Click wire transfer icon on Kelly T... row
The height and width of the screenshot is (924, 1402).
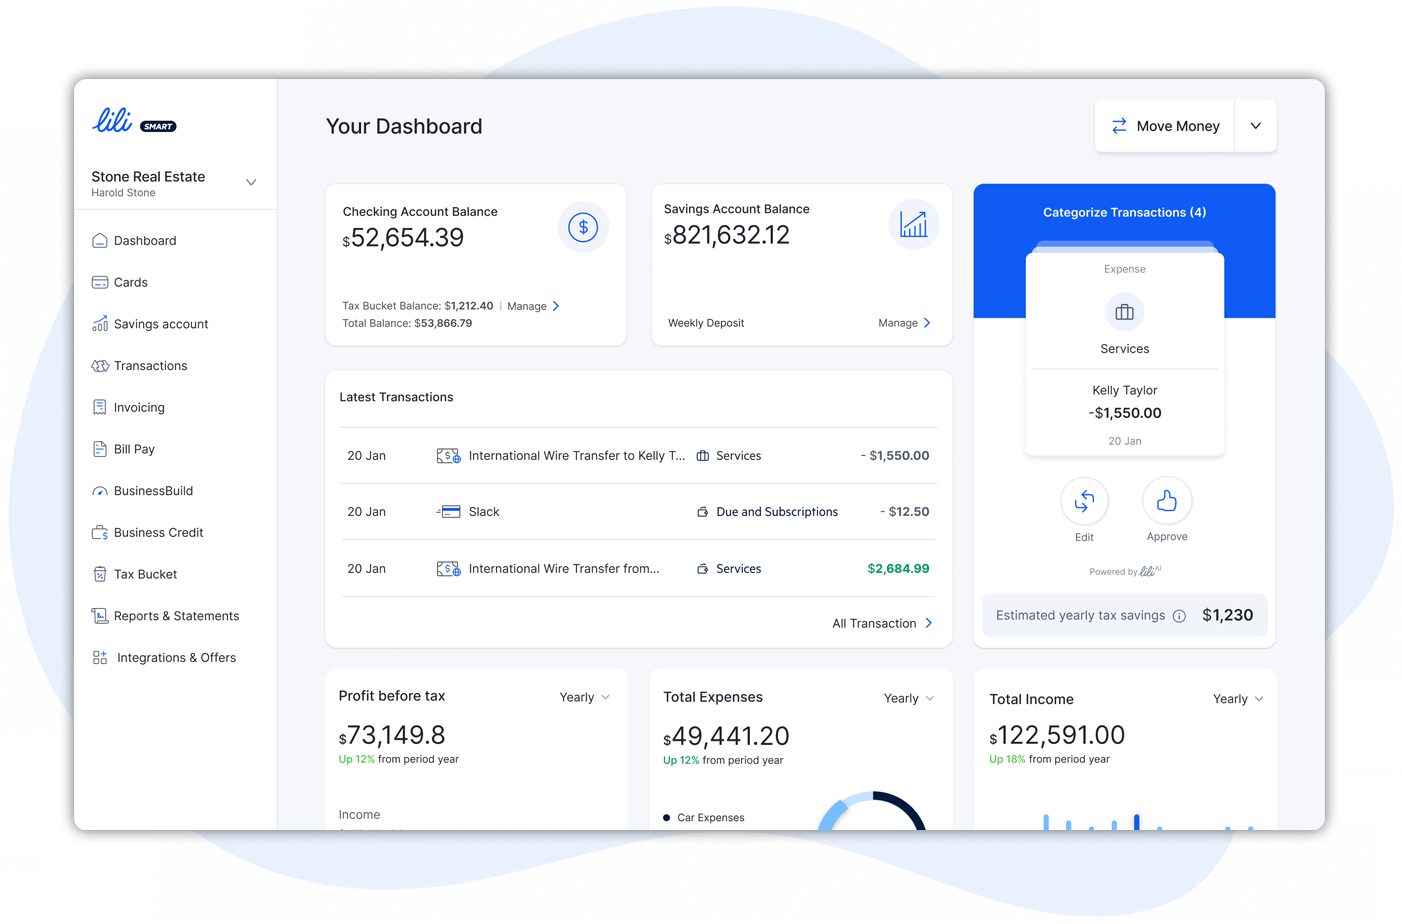(x=448, y=456)
